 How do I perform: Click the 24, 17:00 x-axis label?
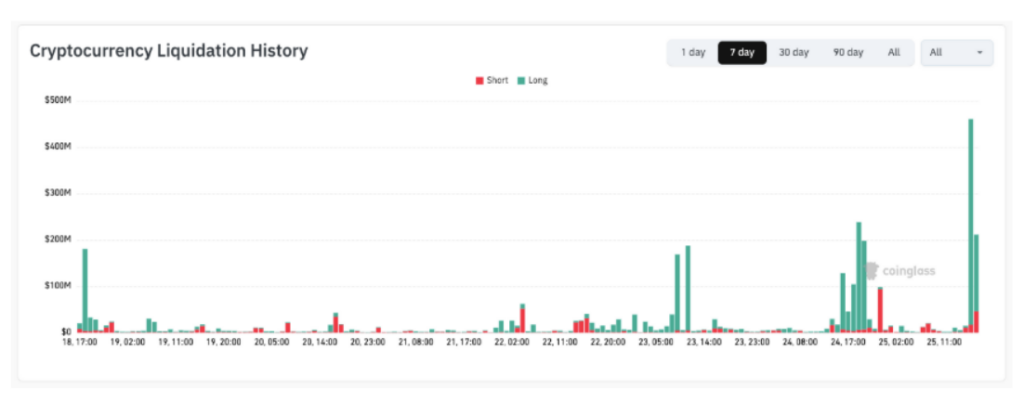849,341
